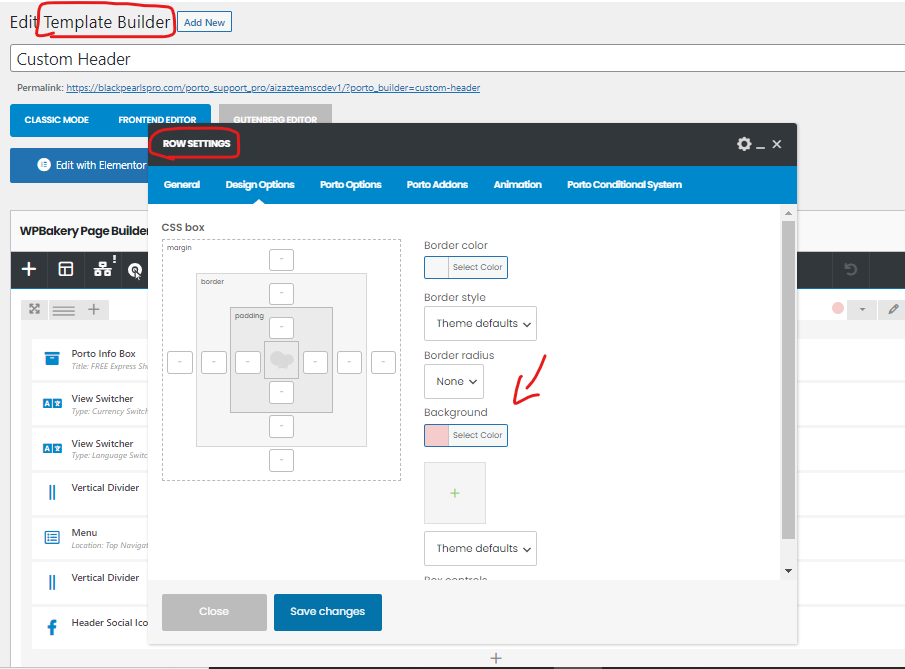Click the Custom Header title field
Image resolution: width=905 pixels, height=669 pixels.
coord(457,59)
